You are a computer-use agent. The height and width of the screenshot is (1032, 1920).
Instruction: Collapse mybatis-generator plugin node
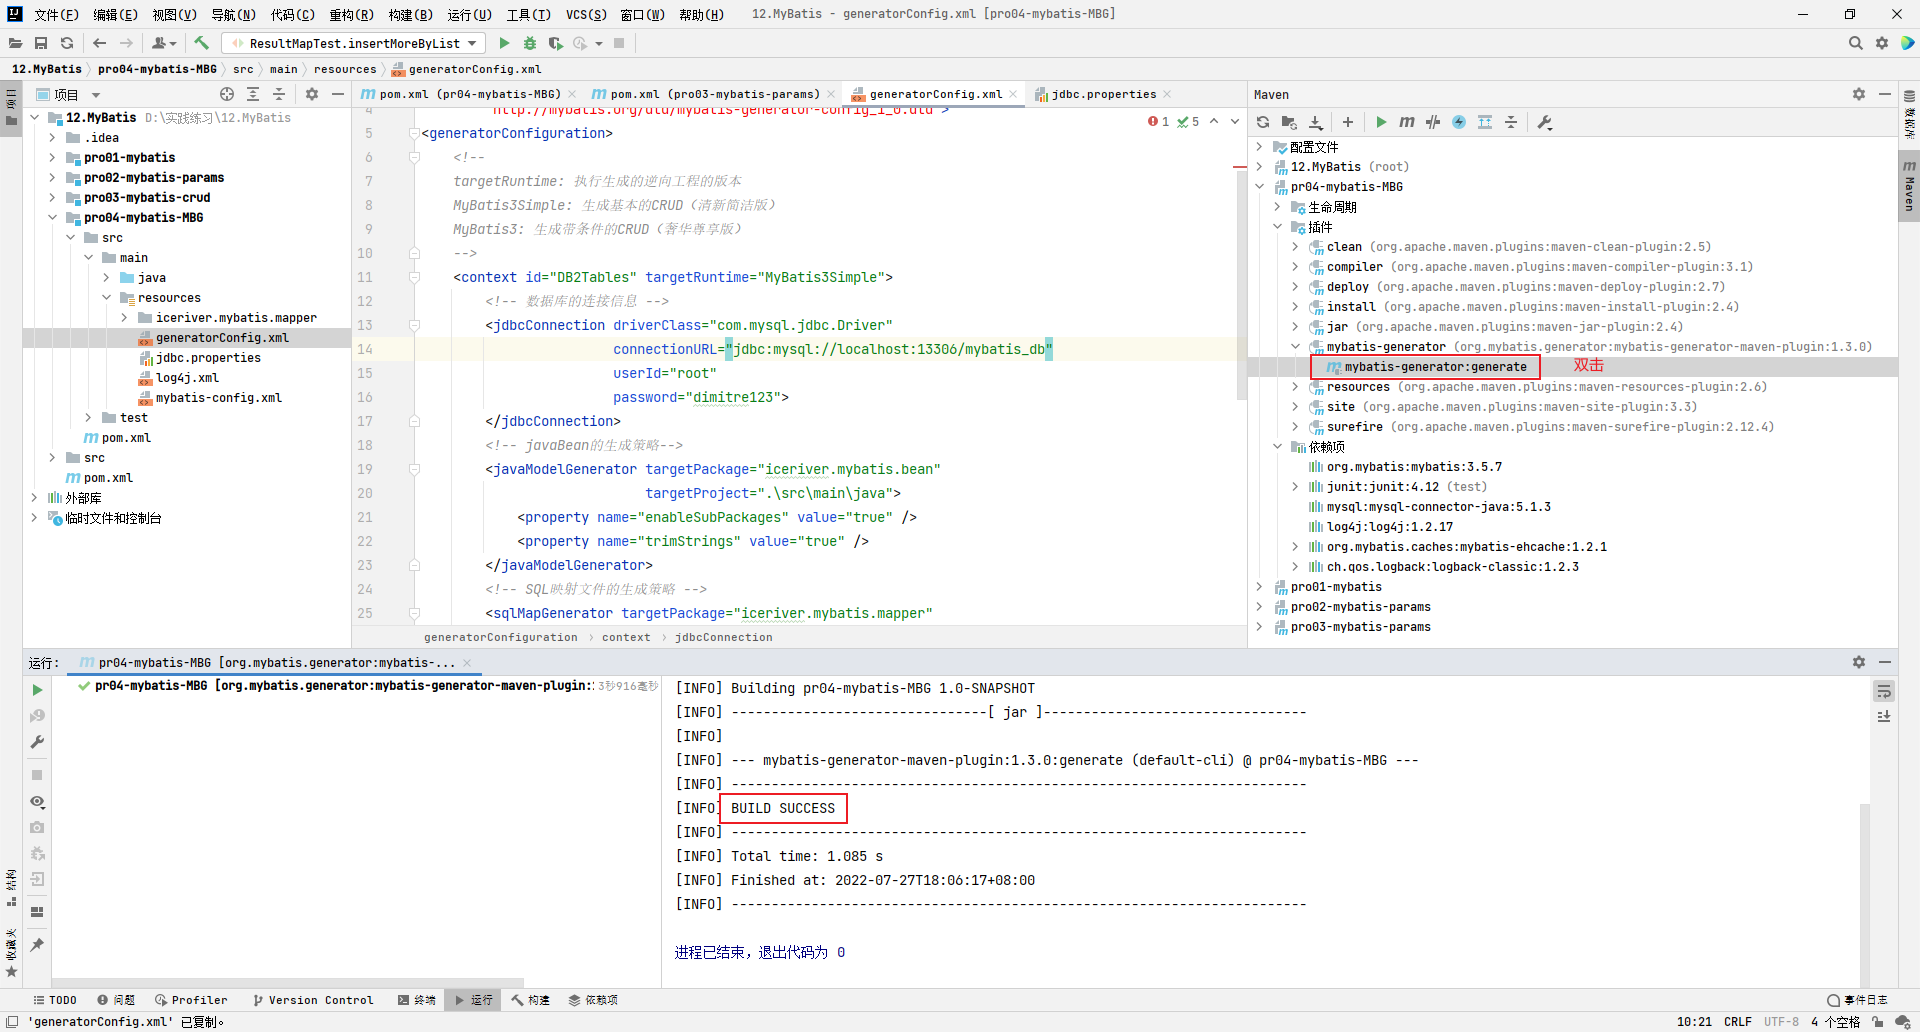pyautogui.click(x=1295, y=347)
